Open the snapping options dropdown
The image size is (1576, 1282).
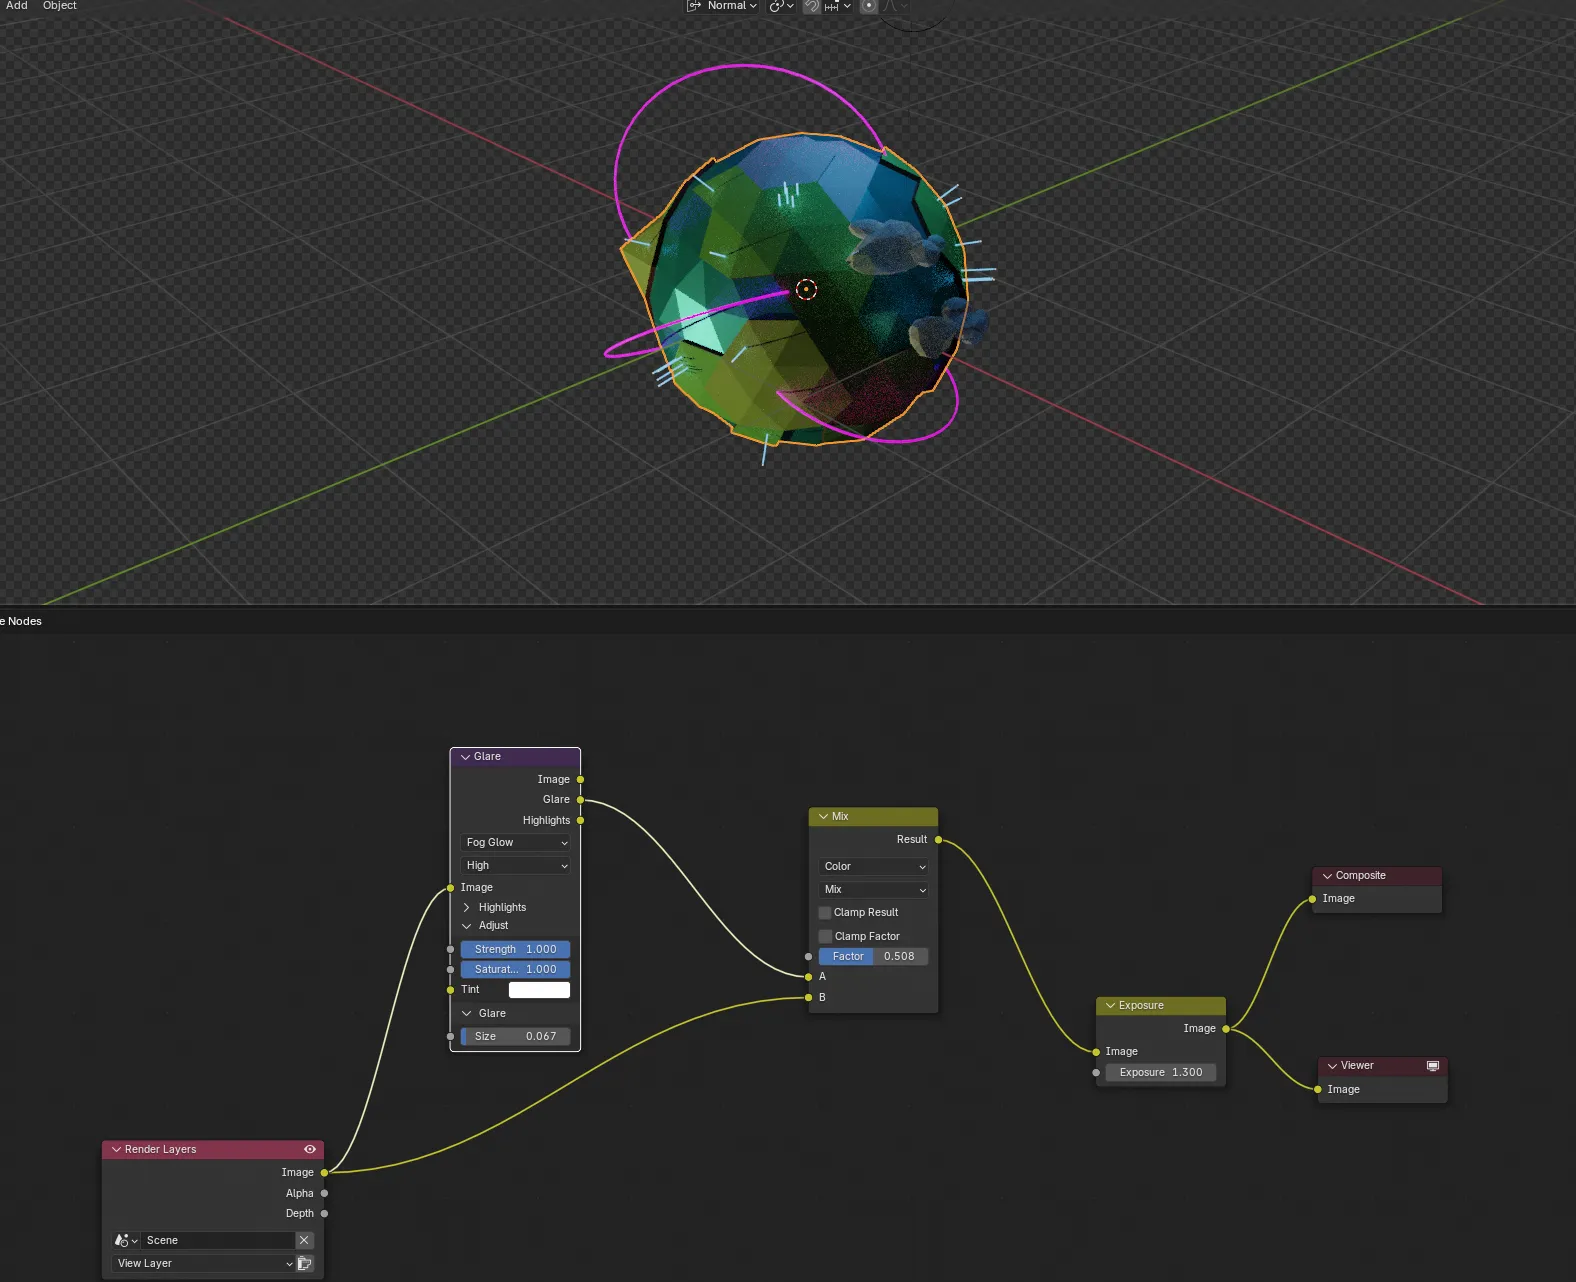[x=838, y=6]
